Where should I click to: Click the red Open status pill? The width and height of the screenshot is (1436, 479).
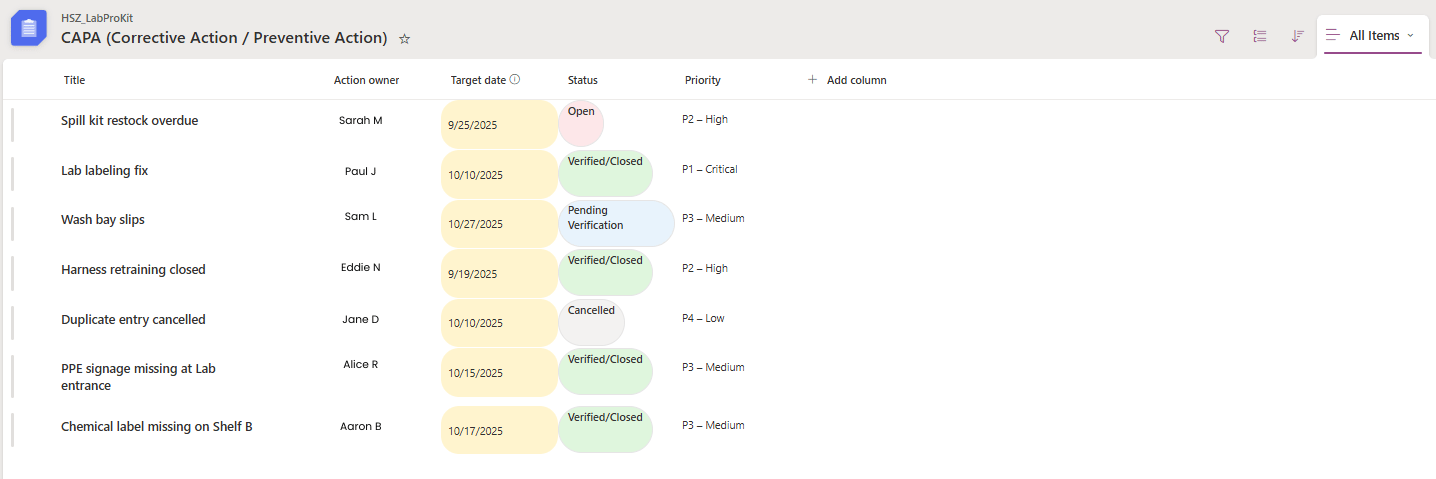581,122
